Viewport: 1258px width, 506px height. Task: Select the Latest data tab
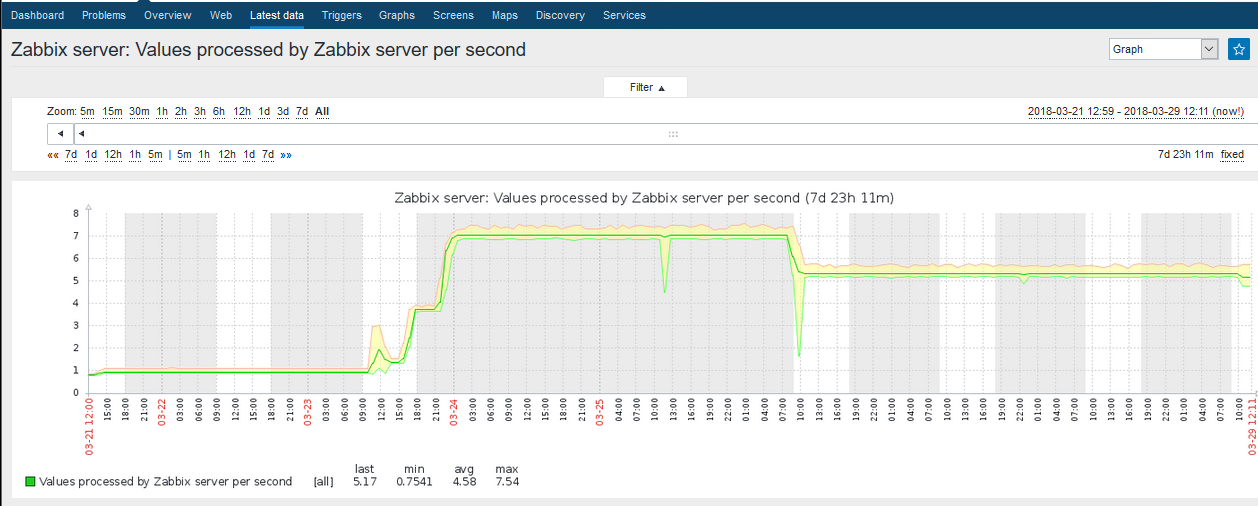point(277,15)
